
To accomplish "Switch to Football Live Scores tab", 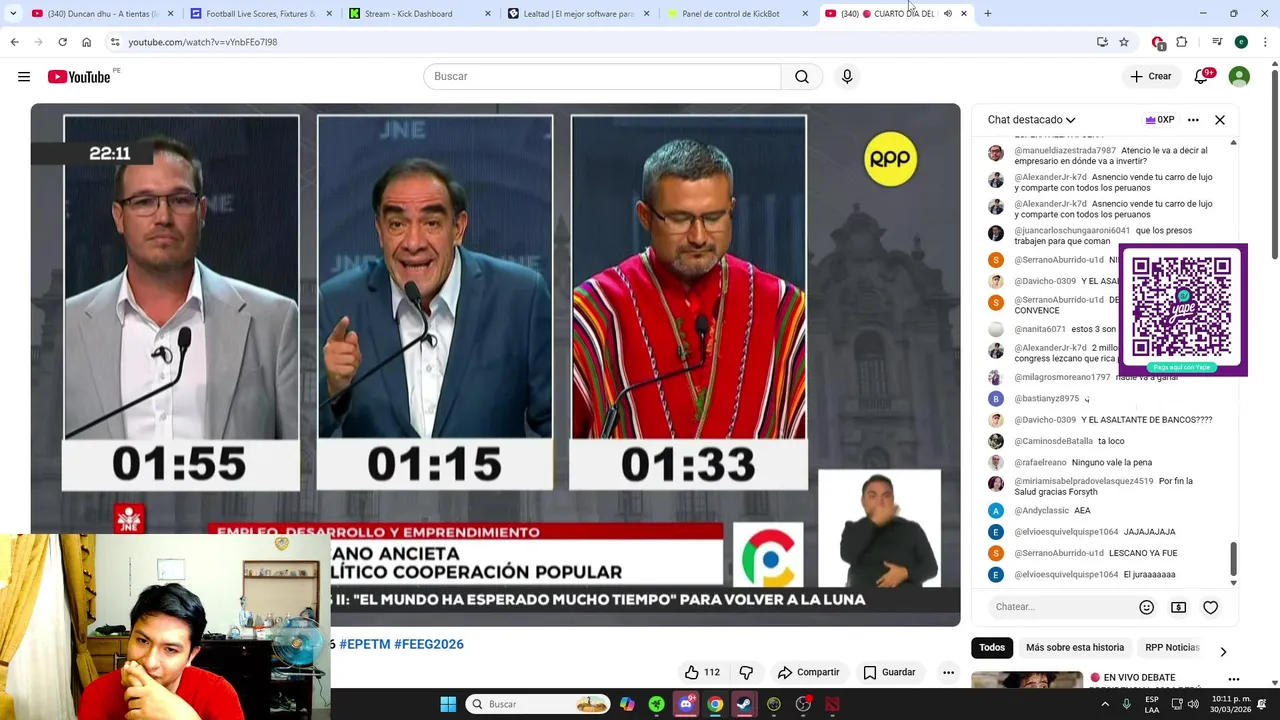I will click(260, 14).
